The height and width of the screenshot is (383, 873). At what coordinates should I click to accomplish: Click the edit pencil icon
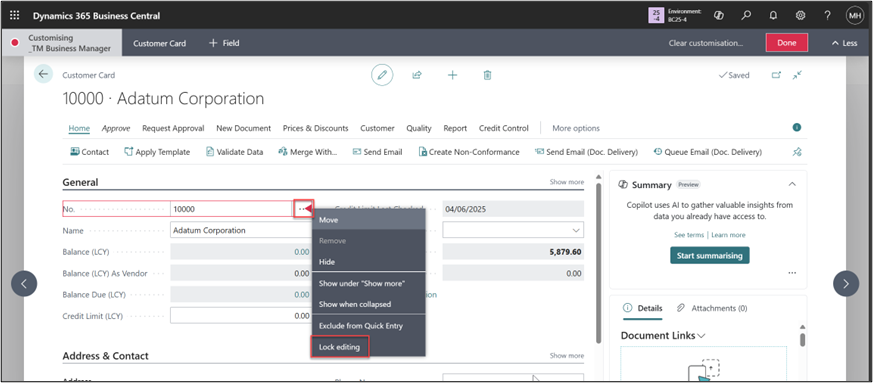[x=382, y=75]
